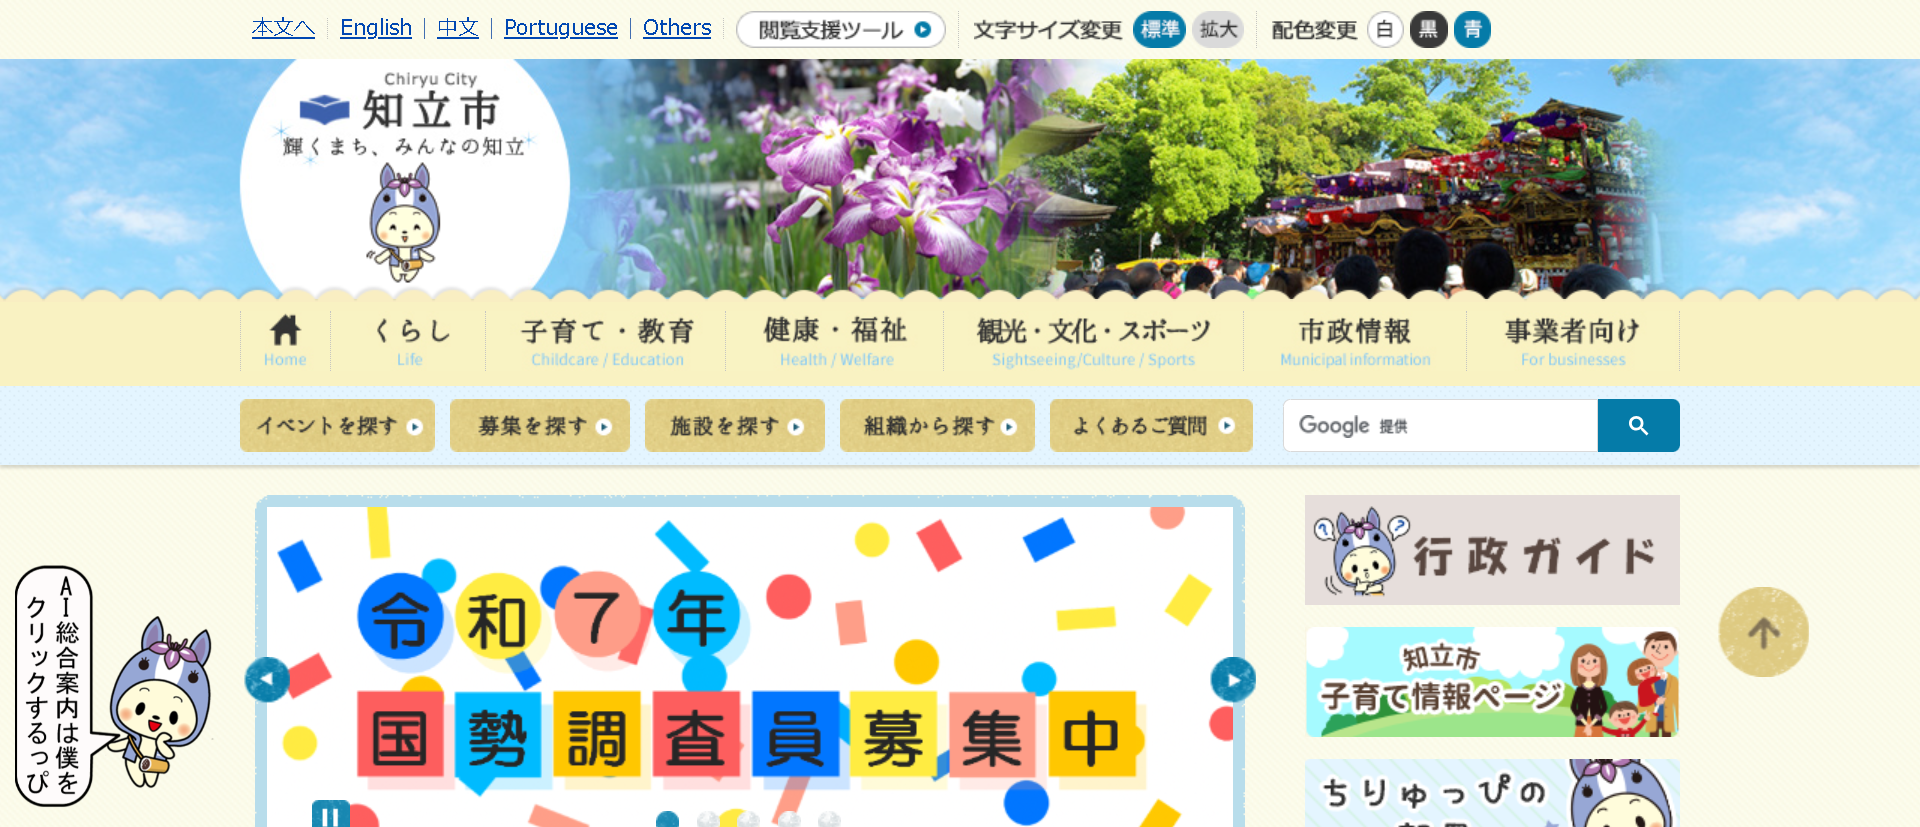Click the AI guide mascot character
The height and width of the screenshot is (827, 1920).
point(160,700)
